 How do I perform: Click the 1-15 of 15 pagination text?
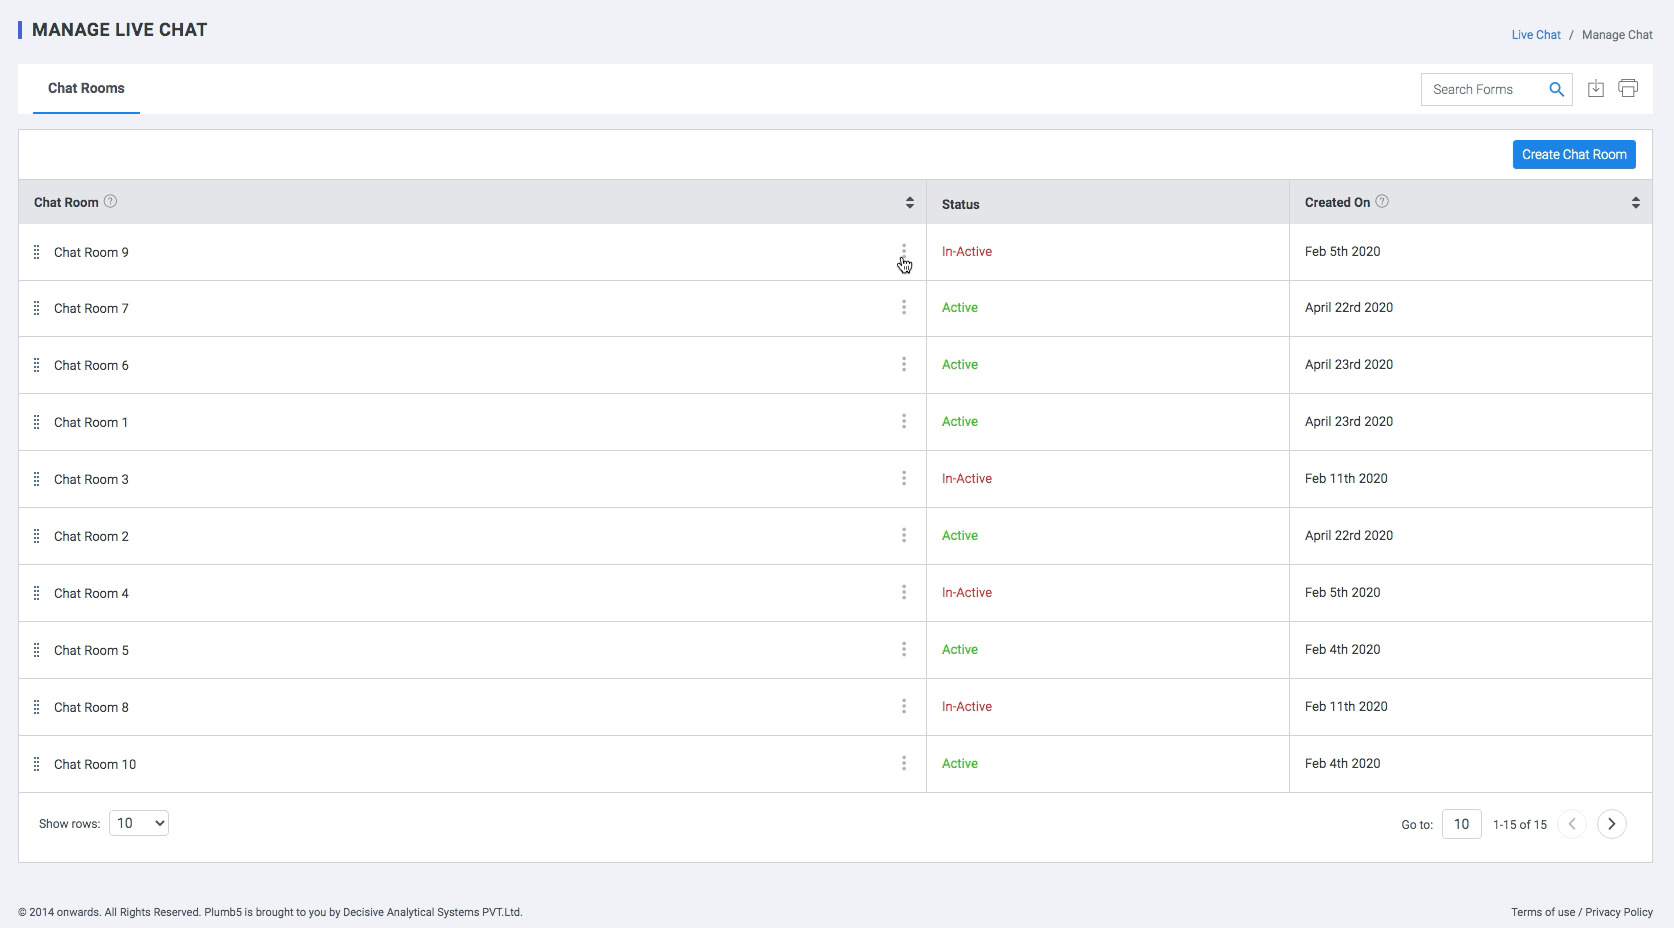[1520, 825]
